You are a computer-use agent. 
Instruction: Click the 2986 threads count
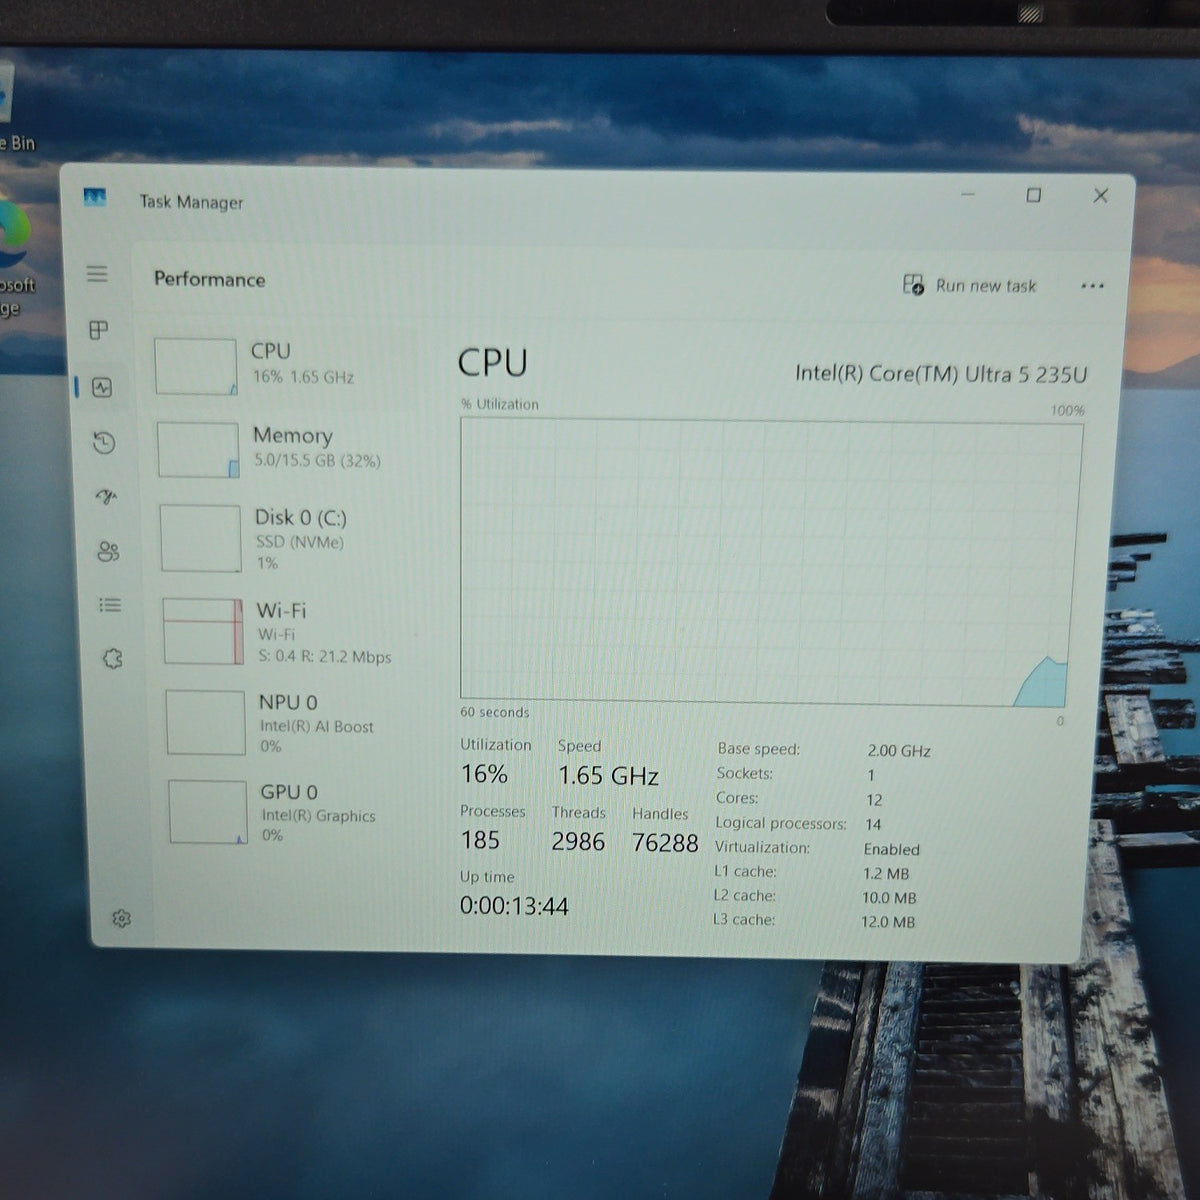pos(578,842)
